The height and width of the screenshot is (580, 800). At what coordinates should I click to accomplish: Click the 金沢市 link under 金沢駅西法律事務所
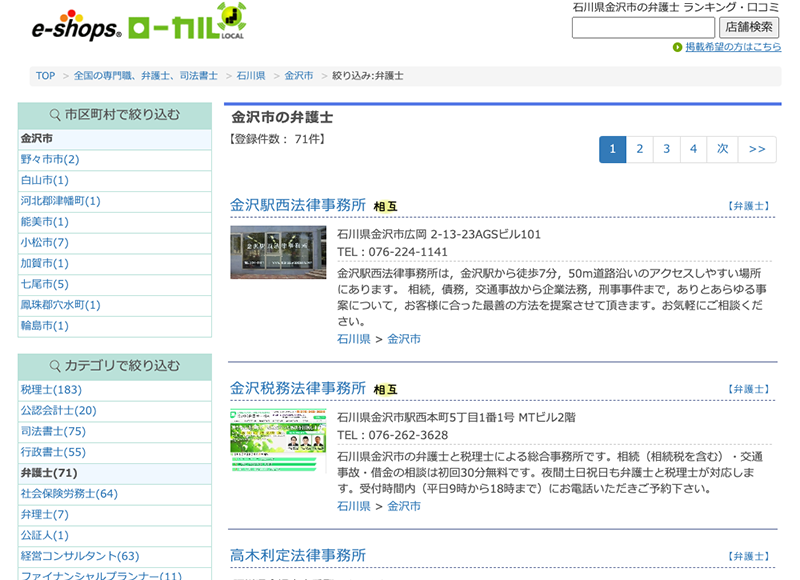[x=404, y=339]
